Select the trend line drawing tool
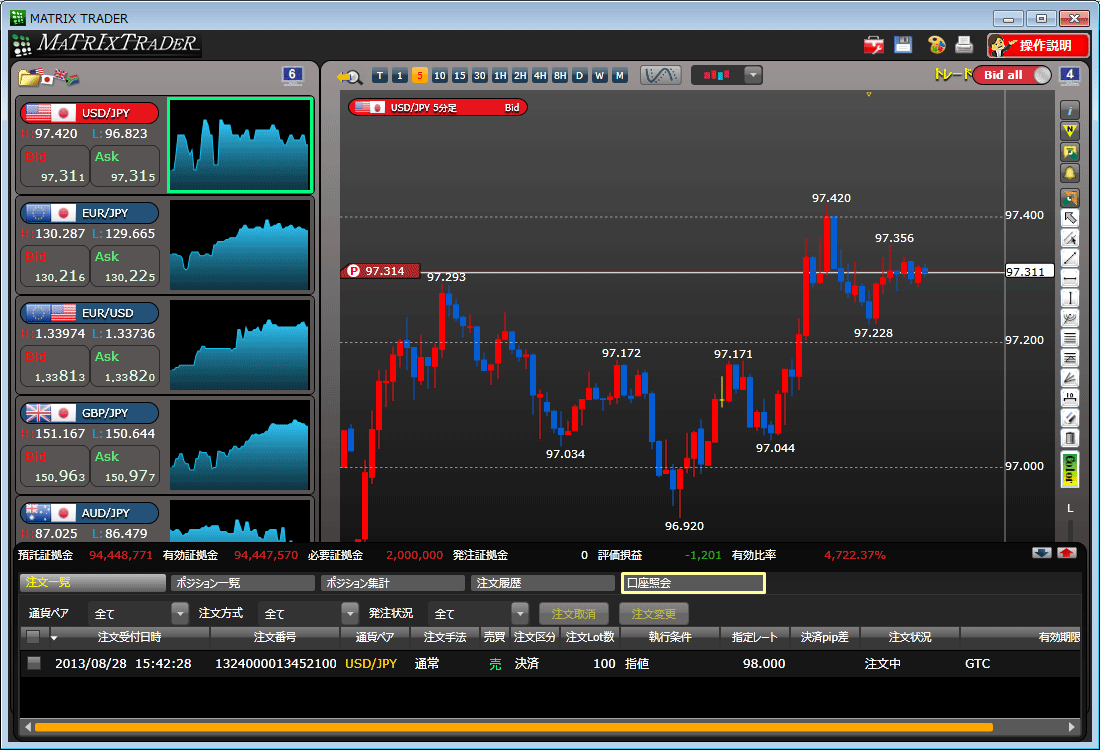1100x750 pixels. (x=1069, y=258)
